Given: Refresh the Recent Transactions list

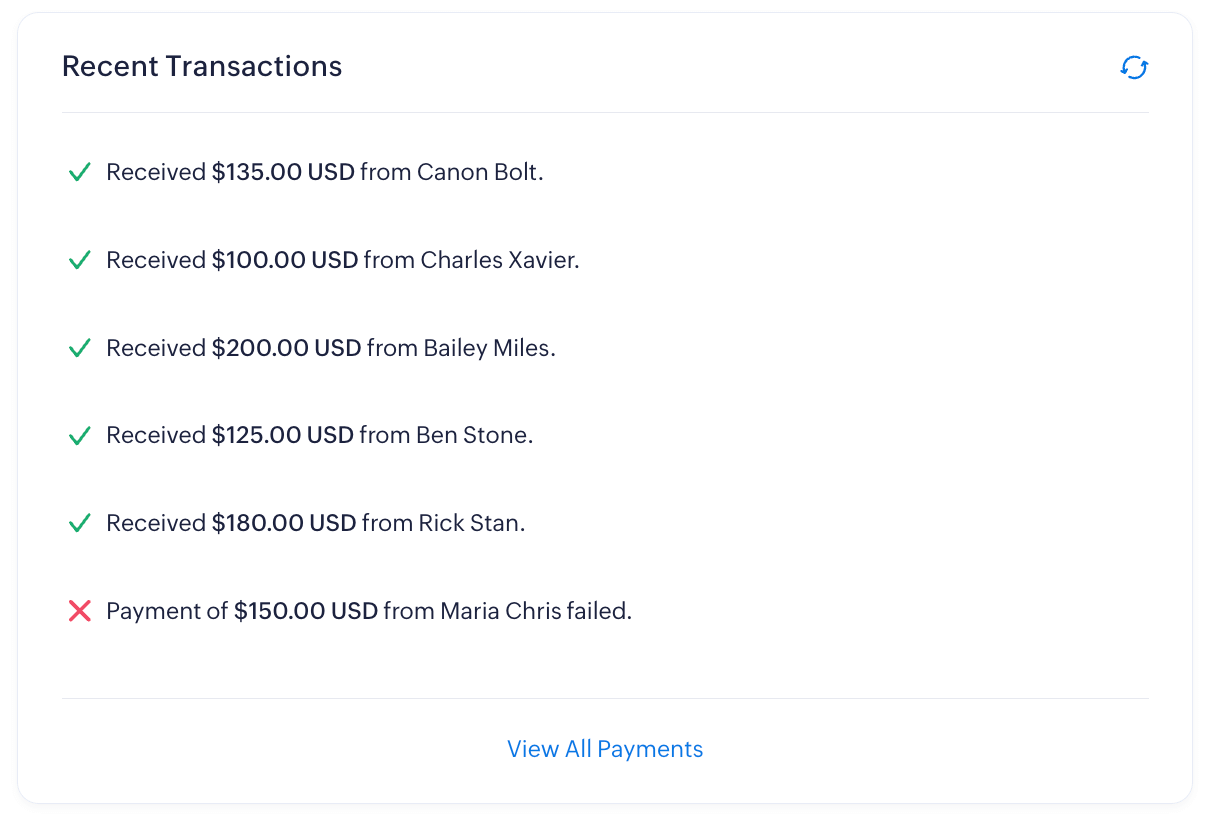Looking at the screenshot, I should (x=1134, y=68).
